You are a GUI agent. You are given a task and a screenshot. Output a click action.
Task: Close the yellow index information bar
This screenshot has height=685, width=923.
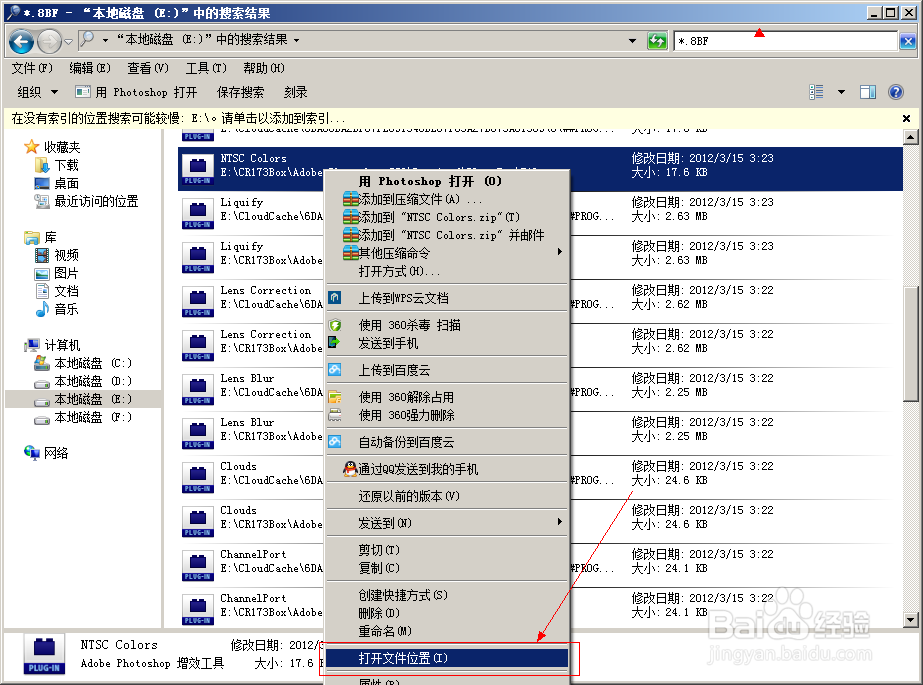click(907, 118)
